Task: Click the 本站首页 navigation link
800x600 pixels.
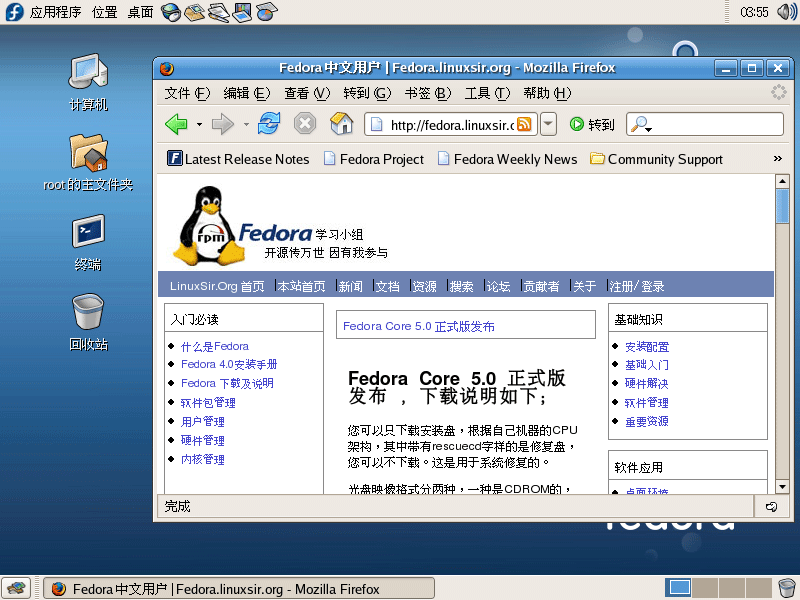Action: coord(302,286)
